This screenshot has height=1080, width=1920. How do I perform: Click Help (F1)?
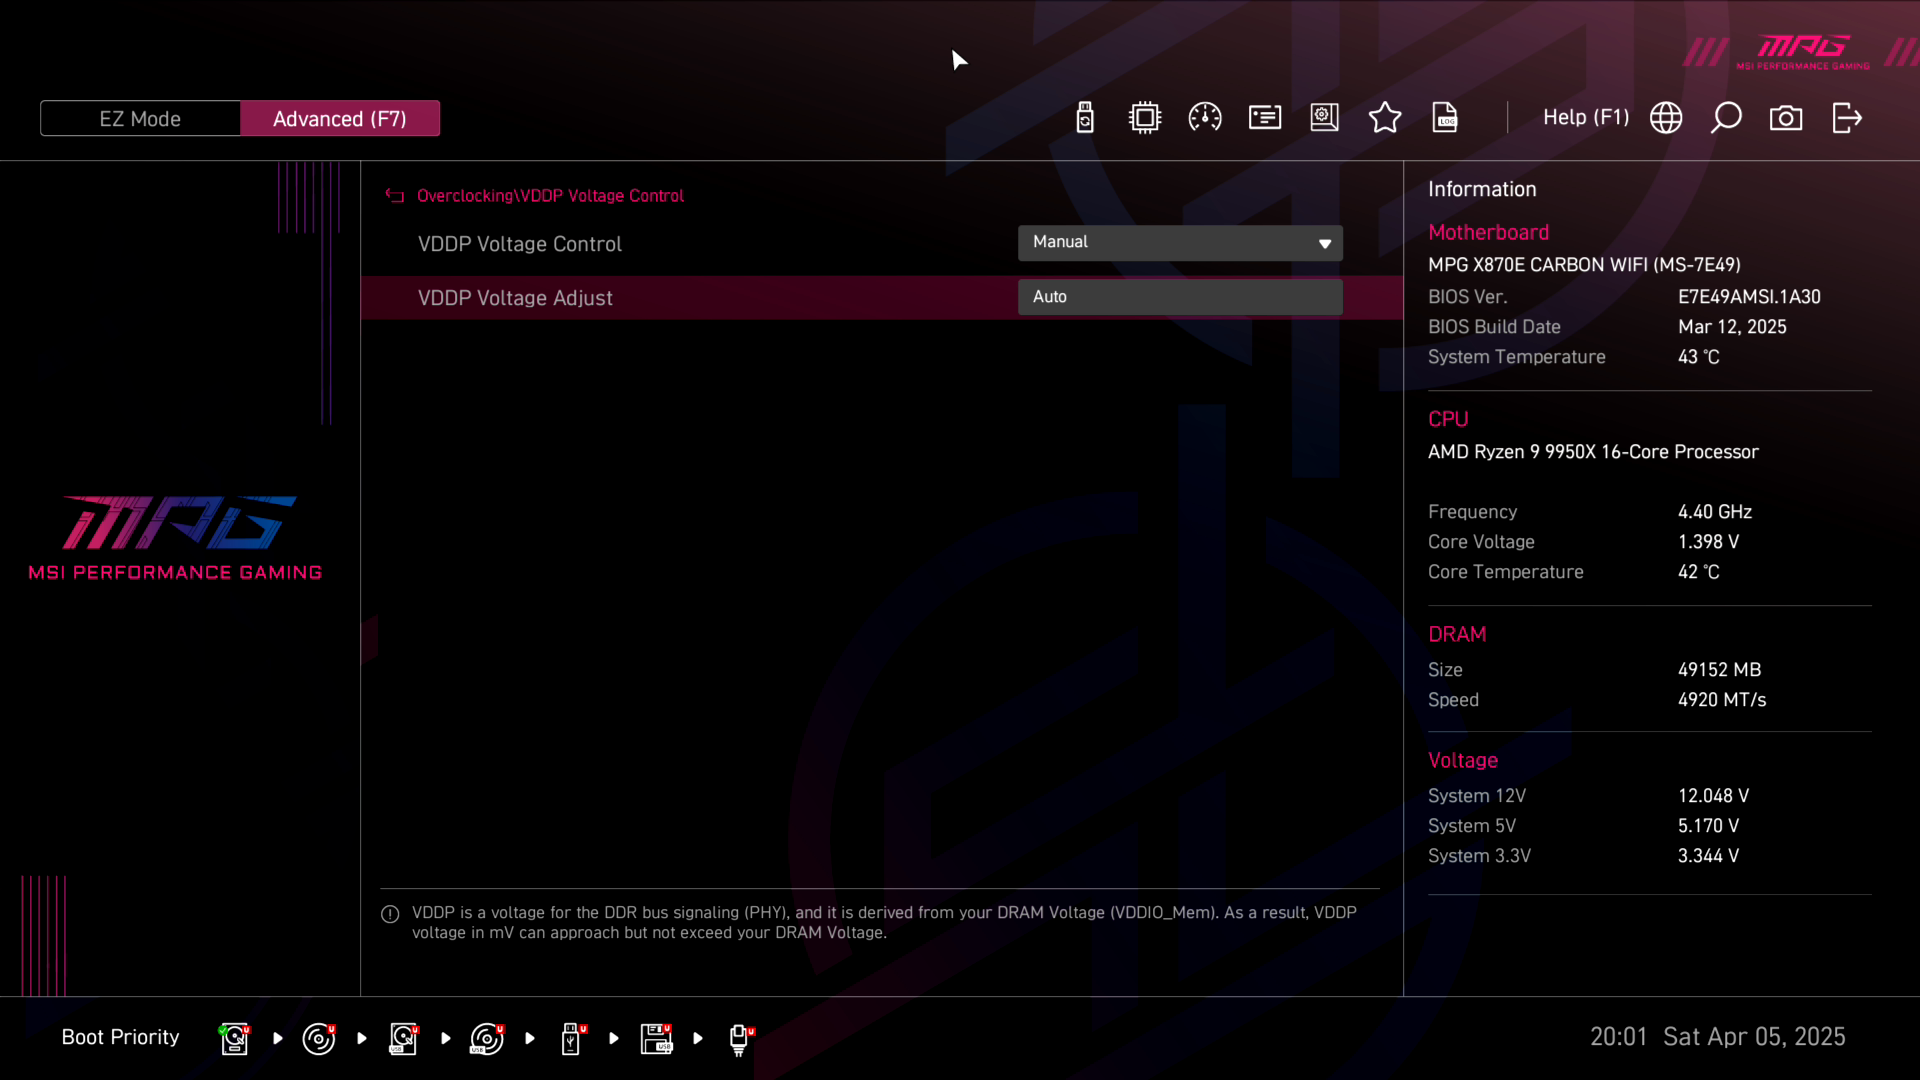(1585, 118)
